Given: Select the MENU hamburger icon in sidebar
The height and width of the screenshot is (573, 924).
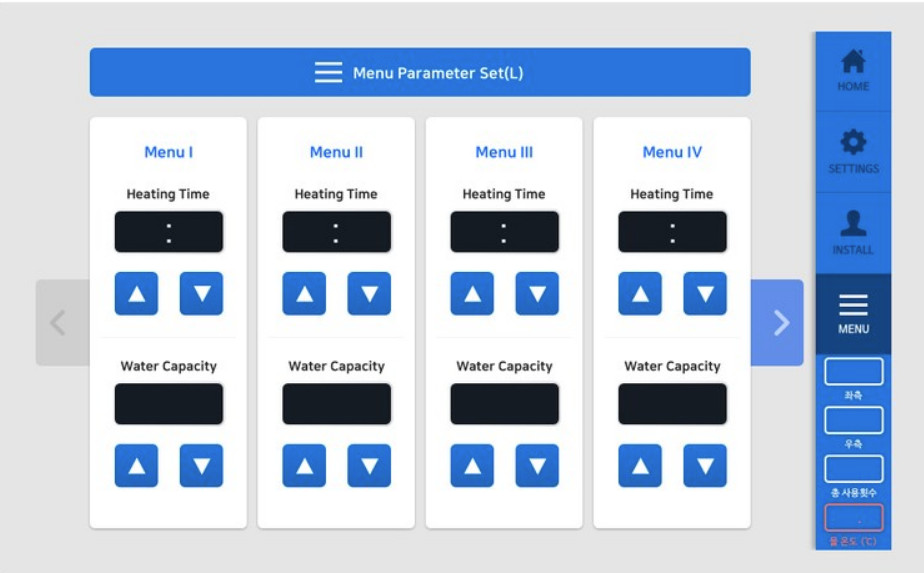Looking at the screenshot, I should [x=853, y=305].
